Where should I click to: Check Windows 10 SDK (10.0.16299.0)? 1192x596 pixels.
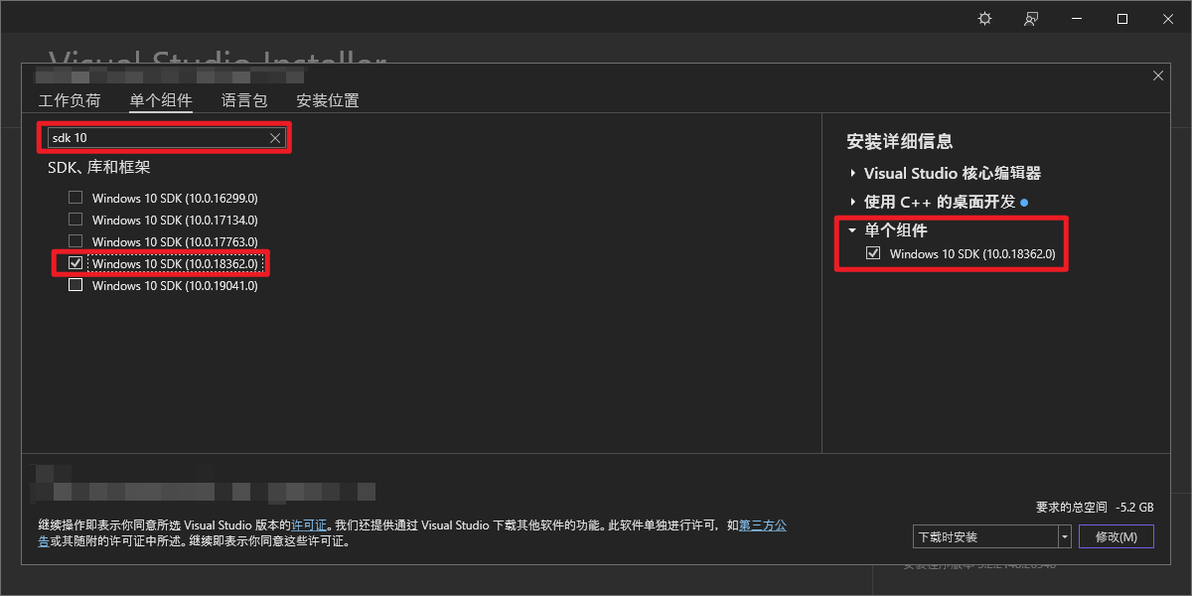(x=75, y=198)
